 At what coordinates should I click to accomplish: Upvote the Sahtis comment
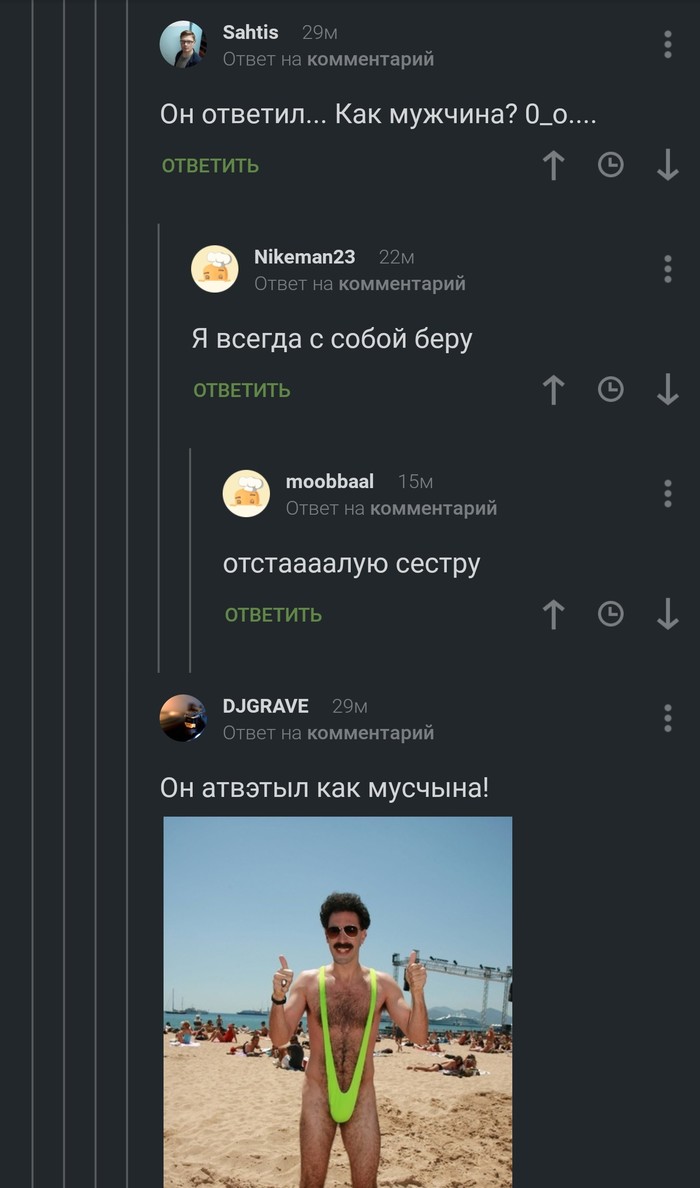pos(554,164)
